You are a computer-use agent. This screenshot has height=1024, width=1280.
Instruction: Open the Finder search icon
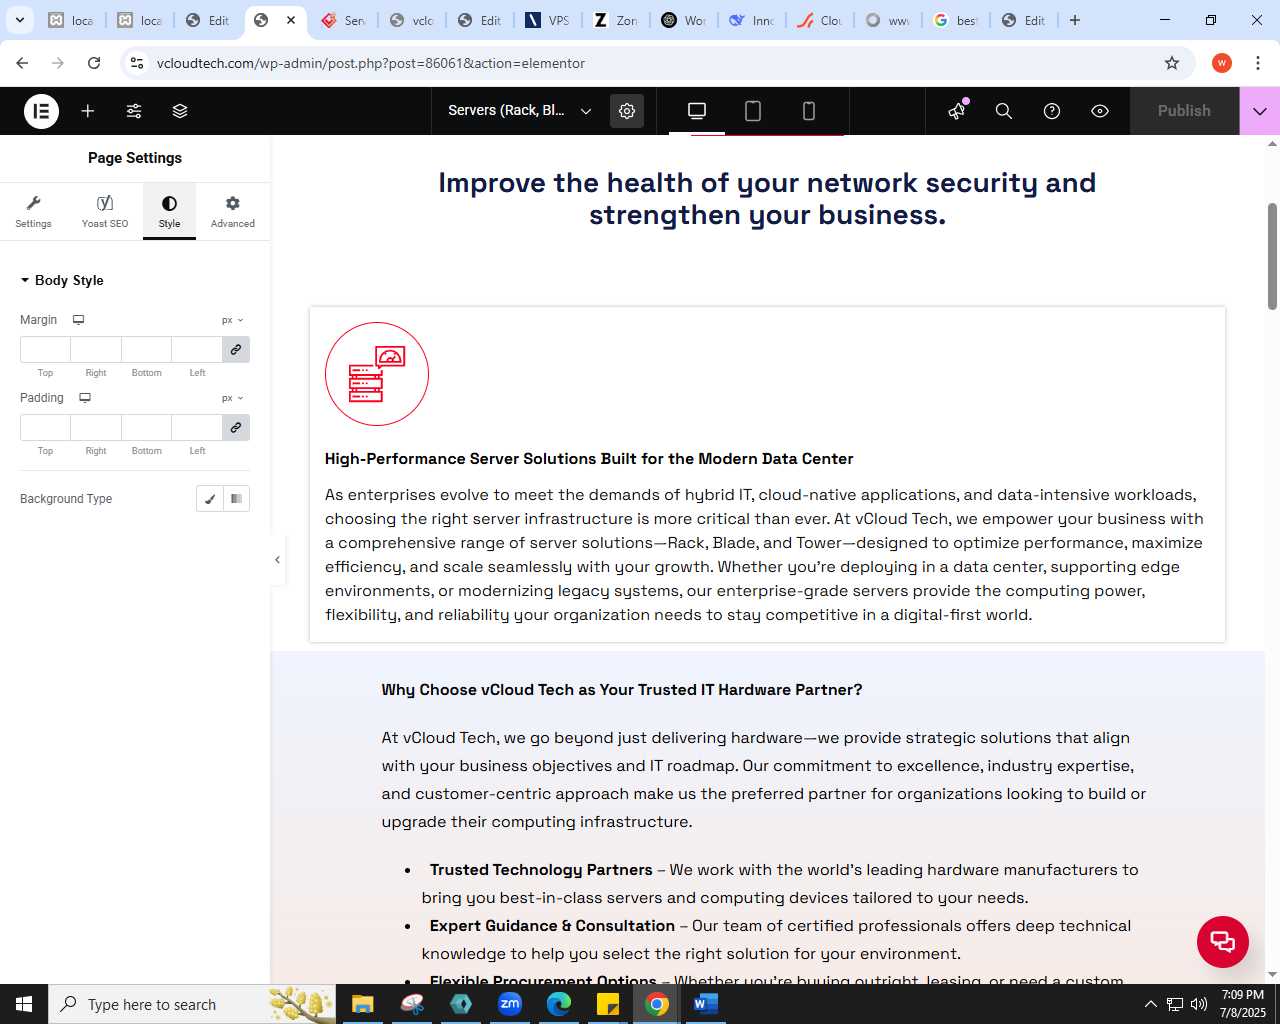(x=1004, y=111)
